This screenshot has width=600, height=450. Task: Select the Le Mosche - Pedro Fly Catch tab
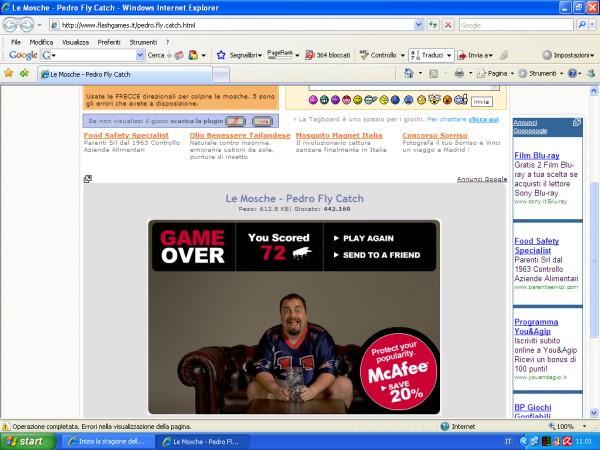click(x=125, y=74)
